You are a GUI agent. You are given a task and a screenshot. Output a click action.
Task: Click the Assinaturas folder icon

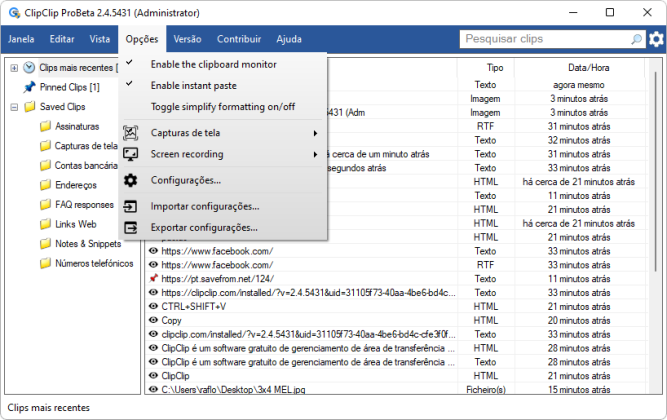[x=45, y=126]
